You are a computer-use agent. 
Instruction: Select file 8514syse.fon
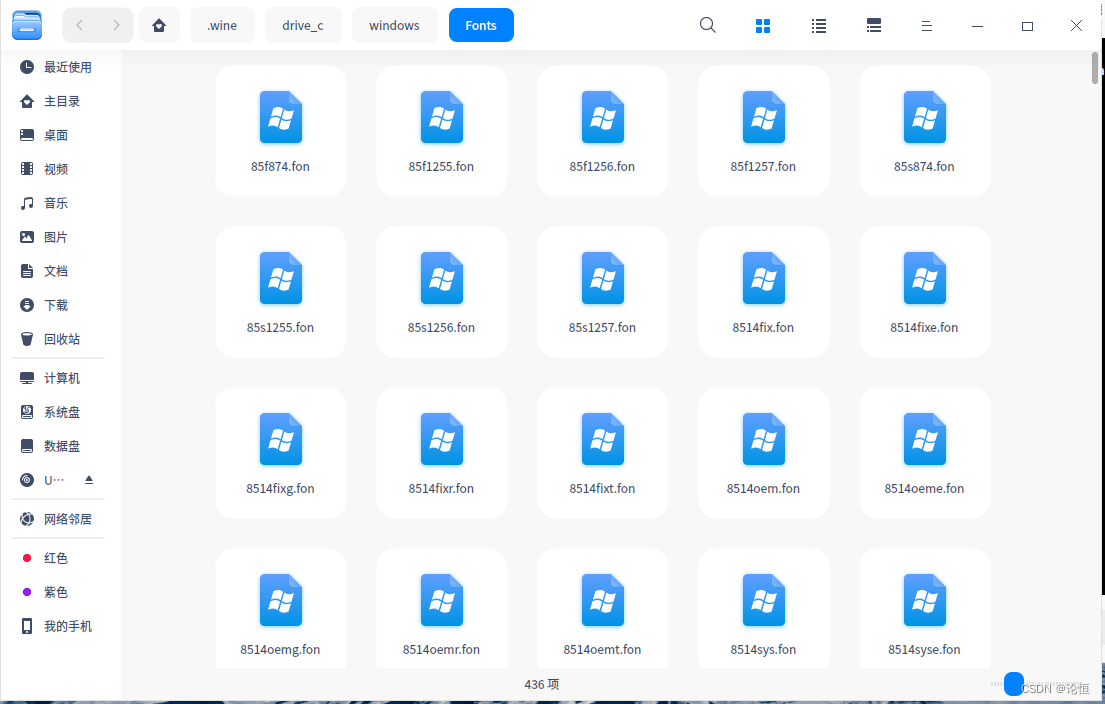925,609
